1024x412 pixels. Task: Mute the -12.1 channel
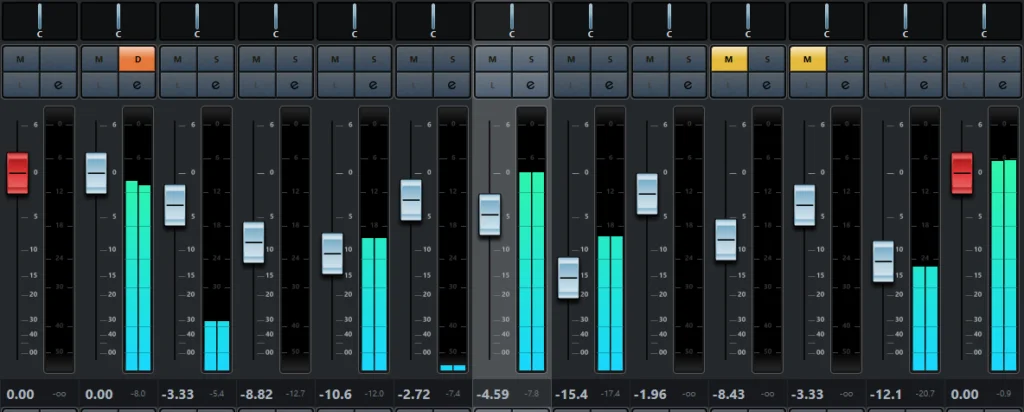(886, 59)
